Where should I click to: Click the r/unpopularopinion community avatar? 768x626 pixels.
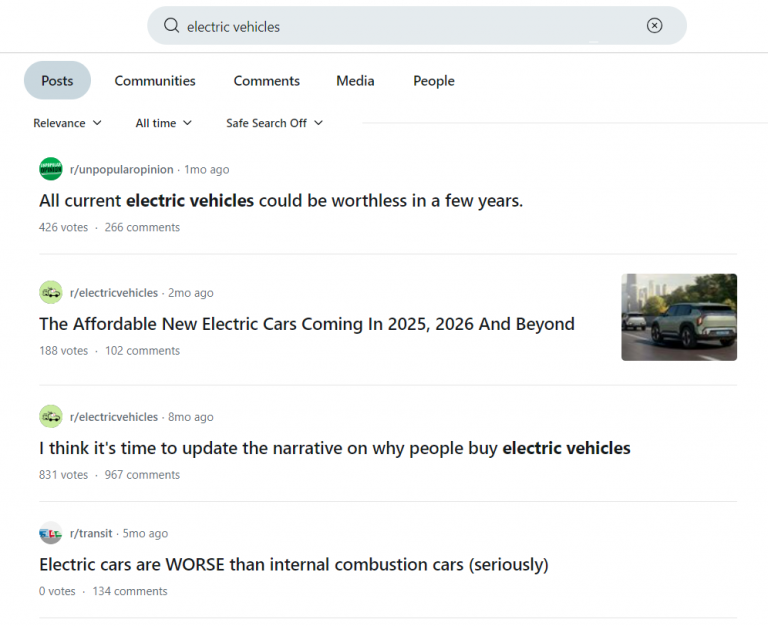pos(51,169)
